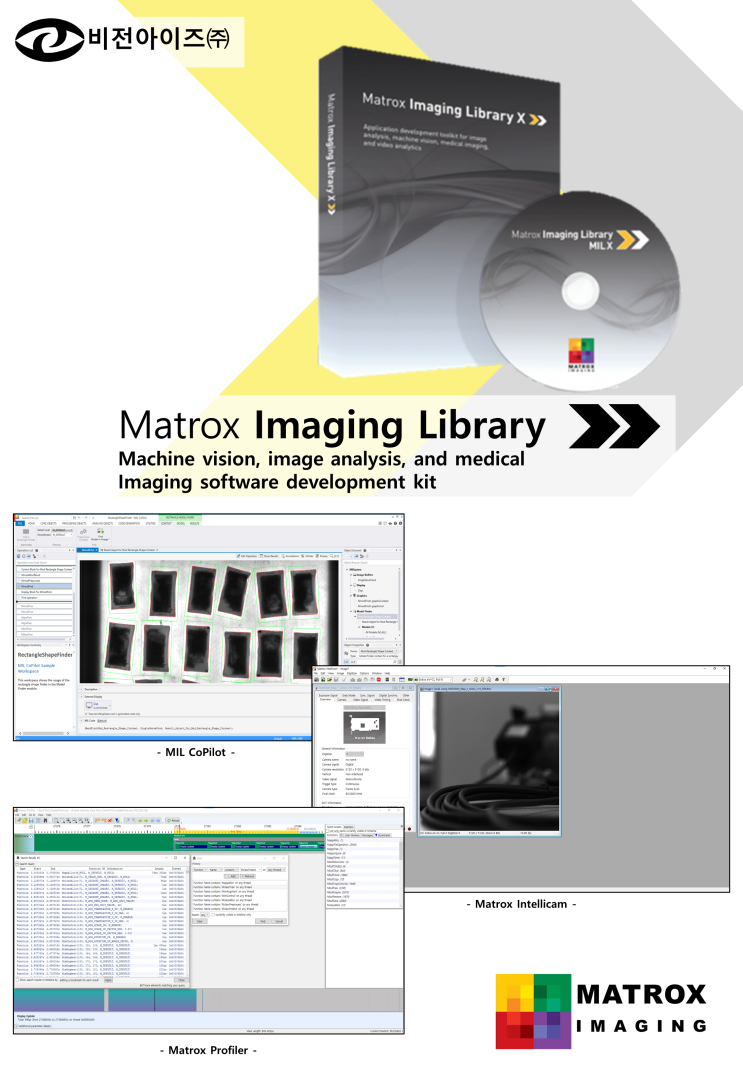Open the FILE tab in MIL CoPilot
This screenshot has width=743, height=1073.
pos(20,523)
